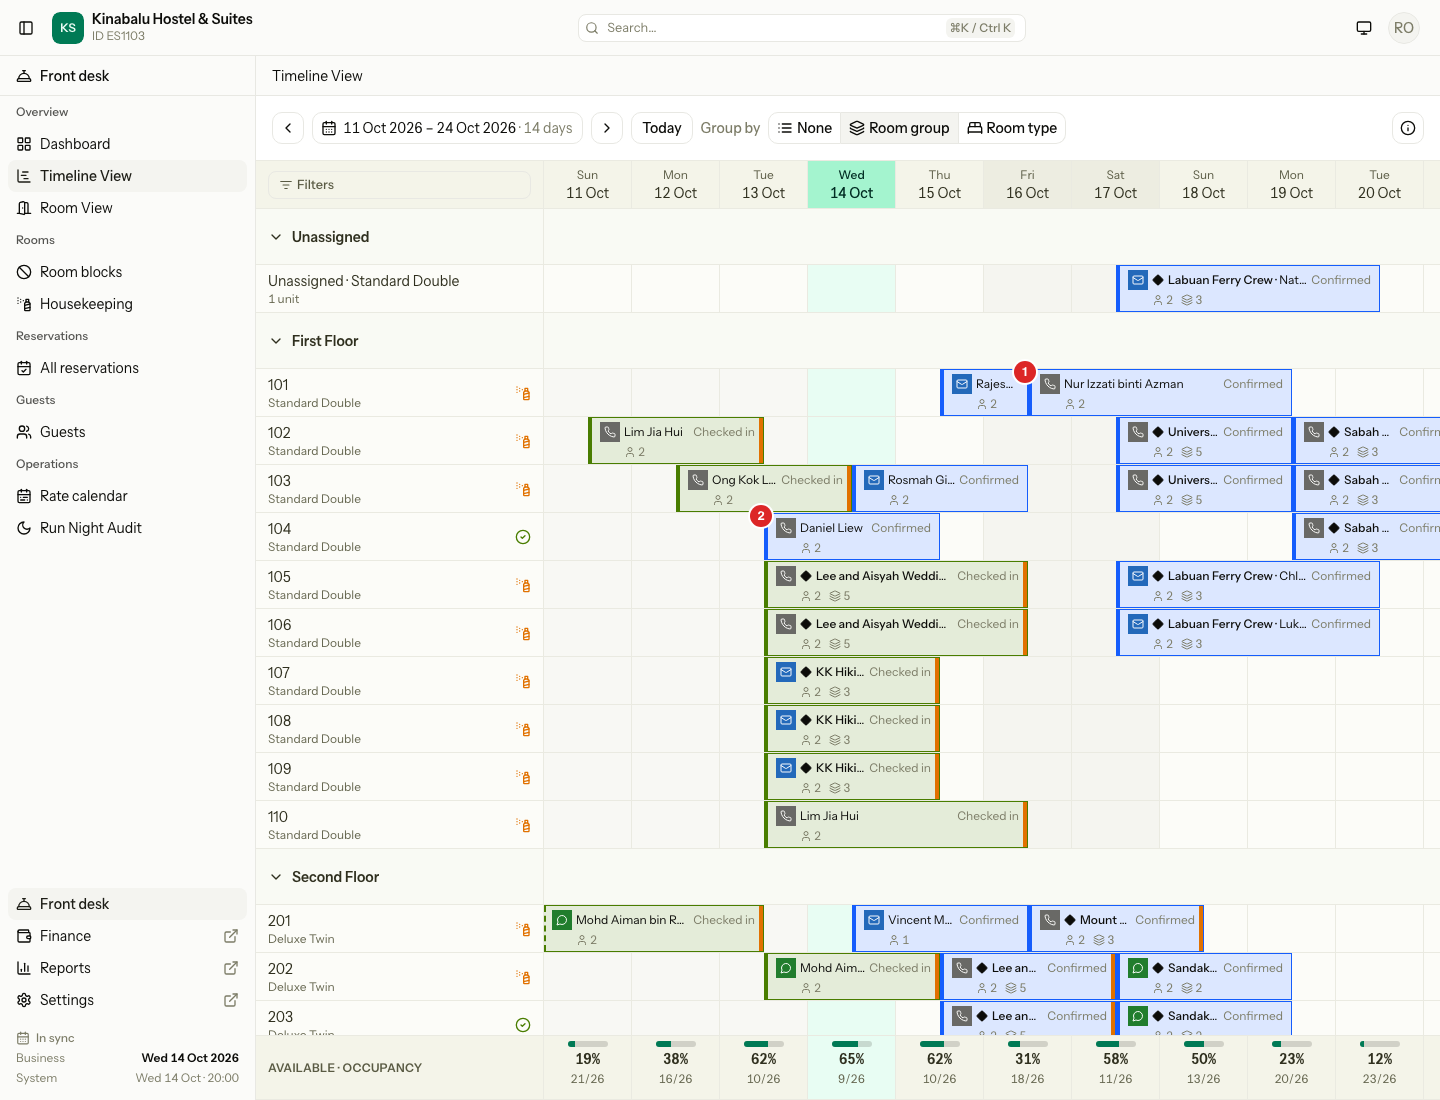The image size is (1440, 1100).
Task: Open the display monitor icon in header
Action: click(1364, 28)
